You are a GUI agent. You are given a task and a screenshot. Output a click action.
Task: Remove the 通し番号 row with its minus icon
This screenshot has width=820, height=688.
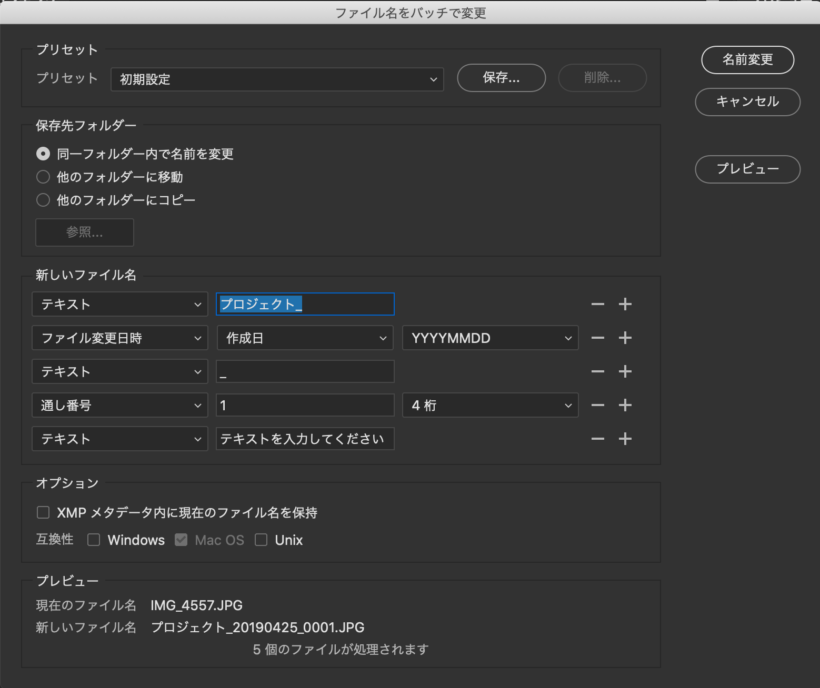598,405
